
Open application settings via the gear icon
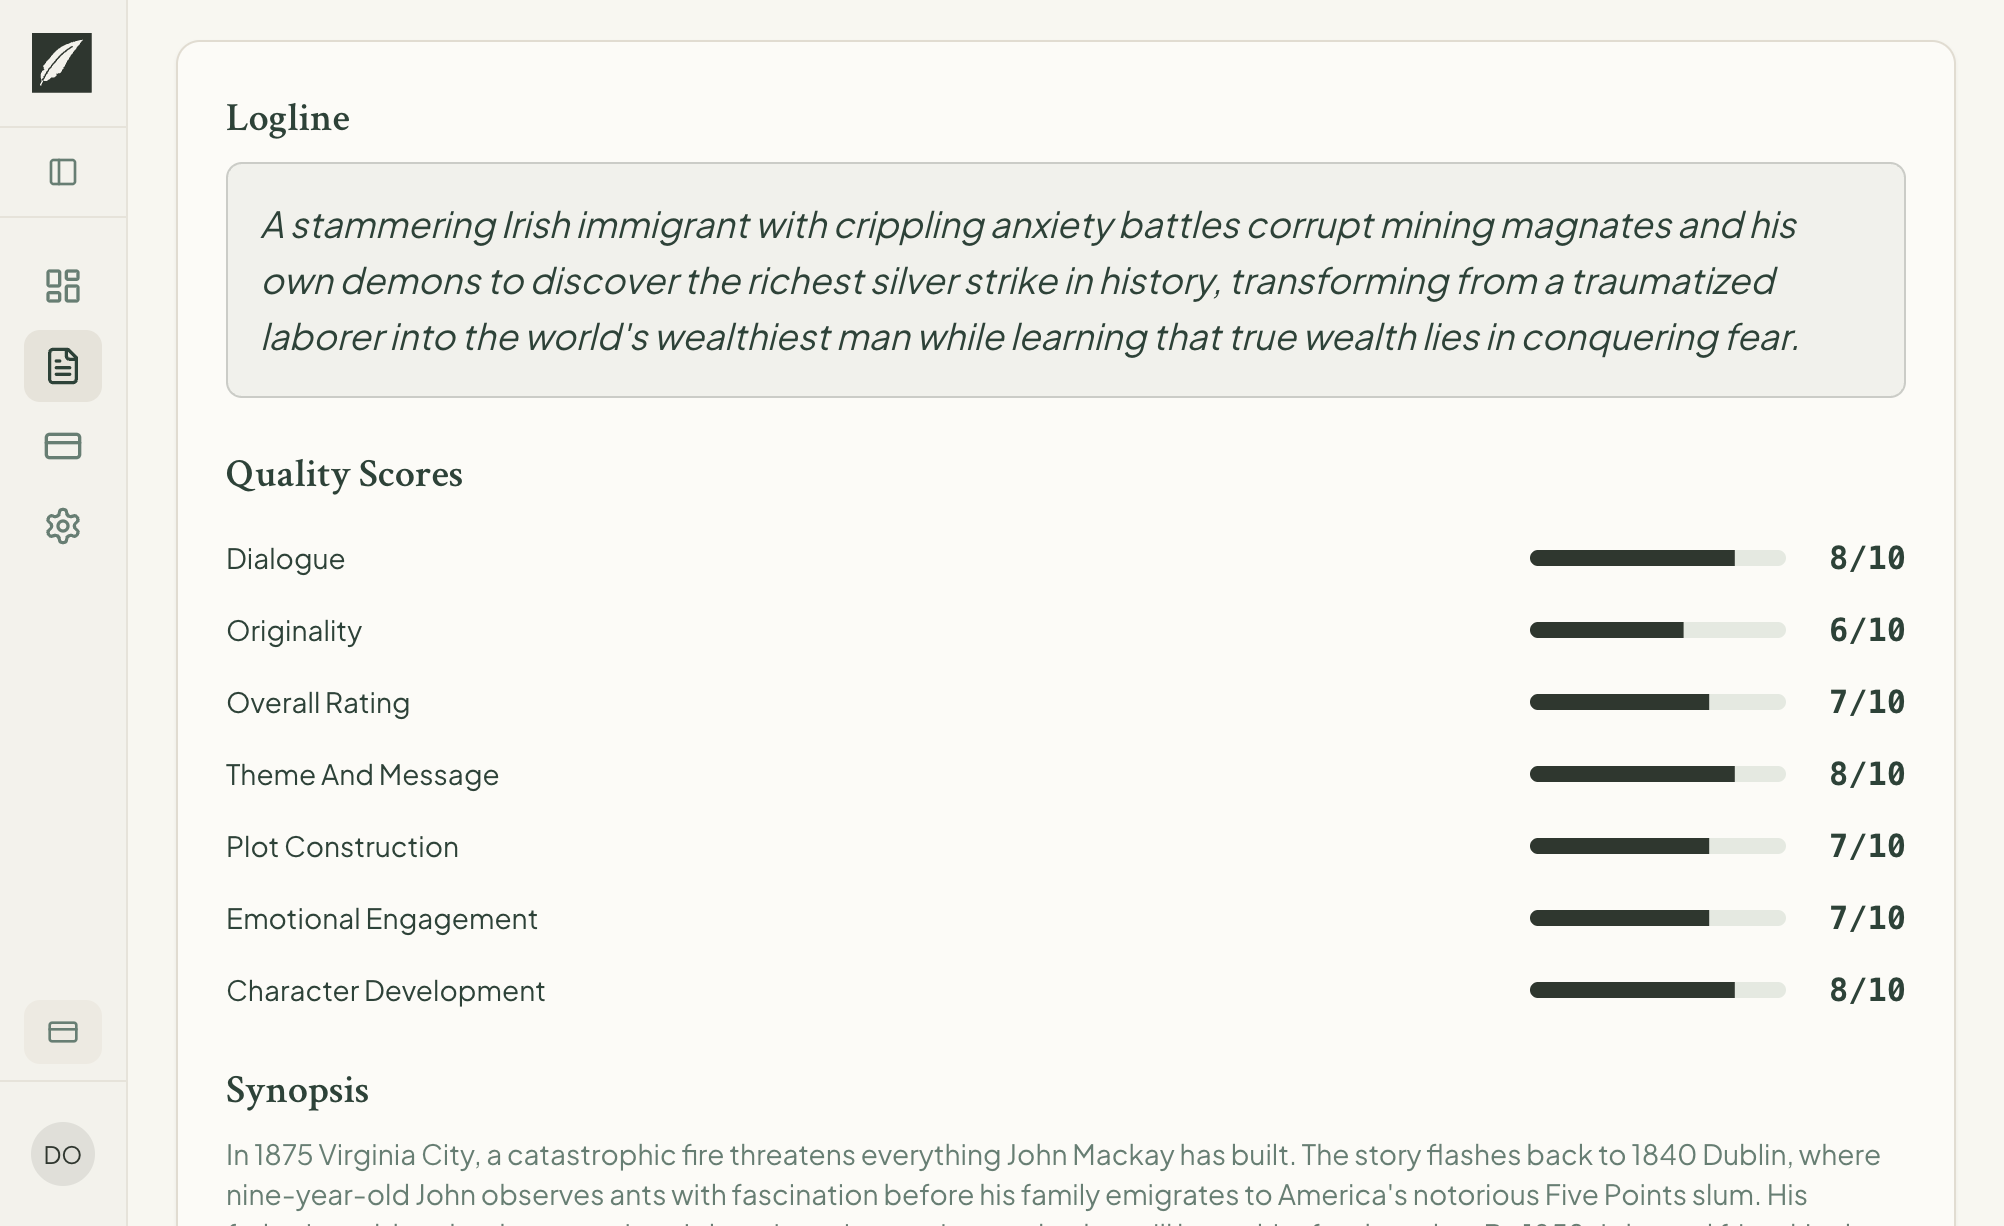tap(63, 526)
